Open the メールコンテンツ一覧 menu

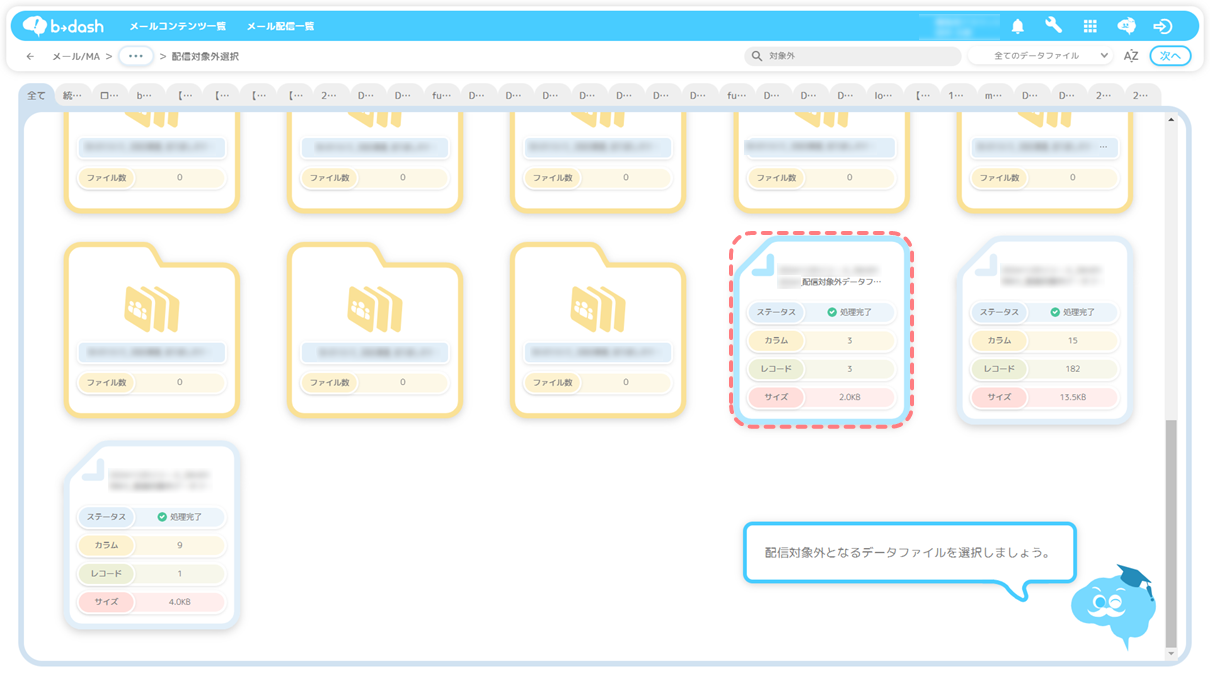tap(178, 26)
